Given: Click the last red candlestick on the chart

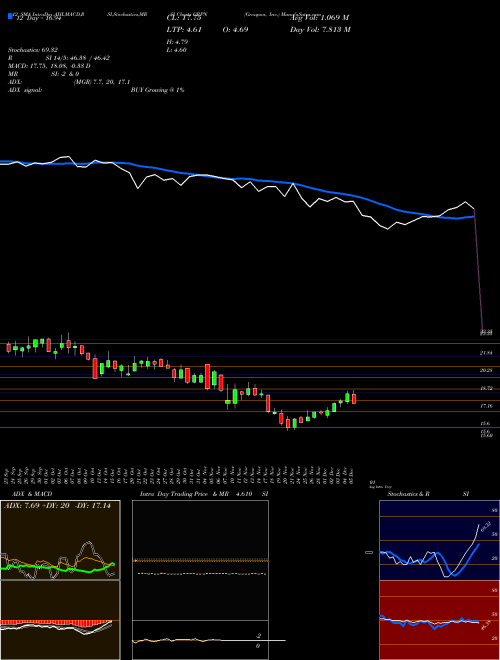Looking at the screenshot, I should (354, 398).
